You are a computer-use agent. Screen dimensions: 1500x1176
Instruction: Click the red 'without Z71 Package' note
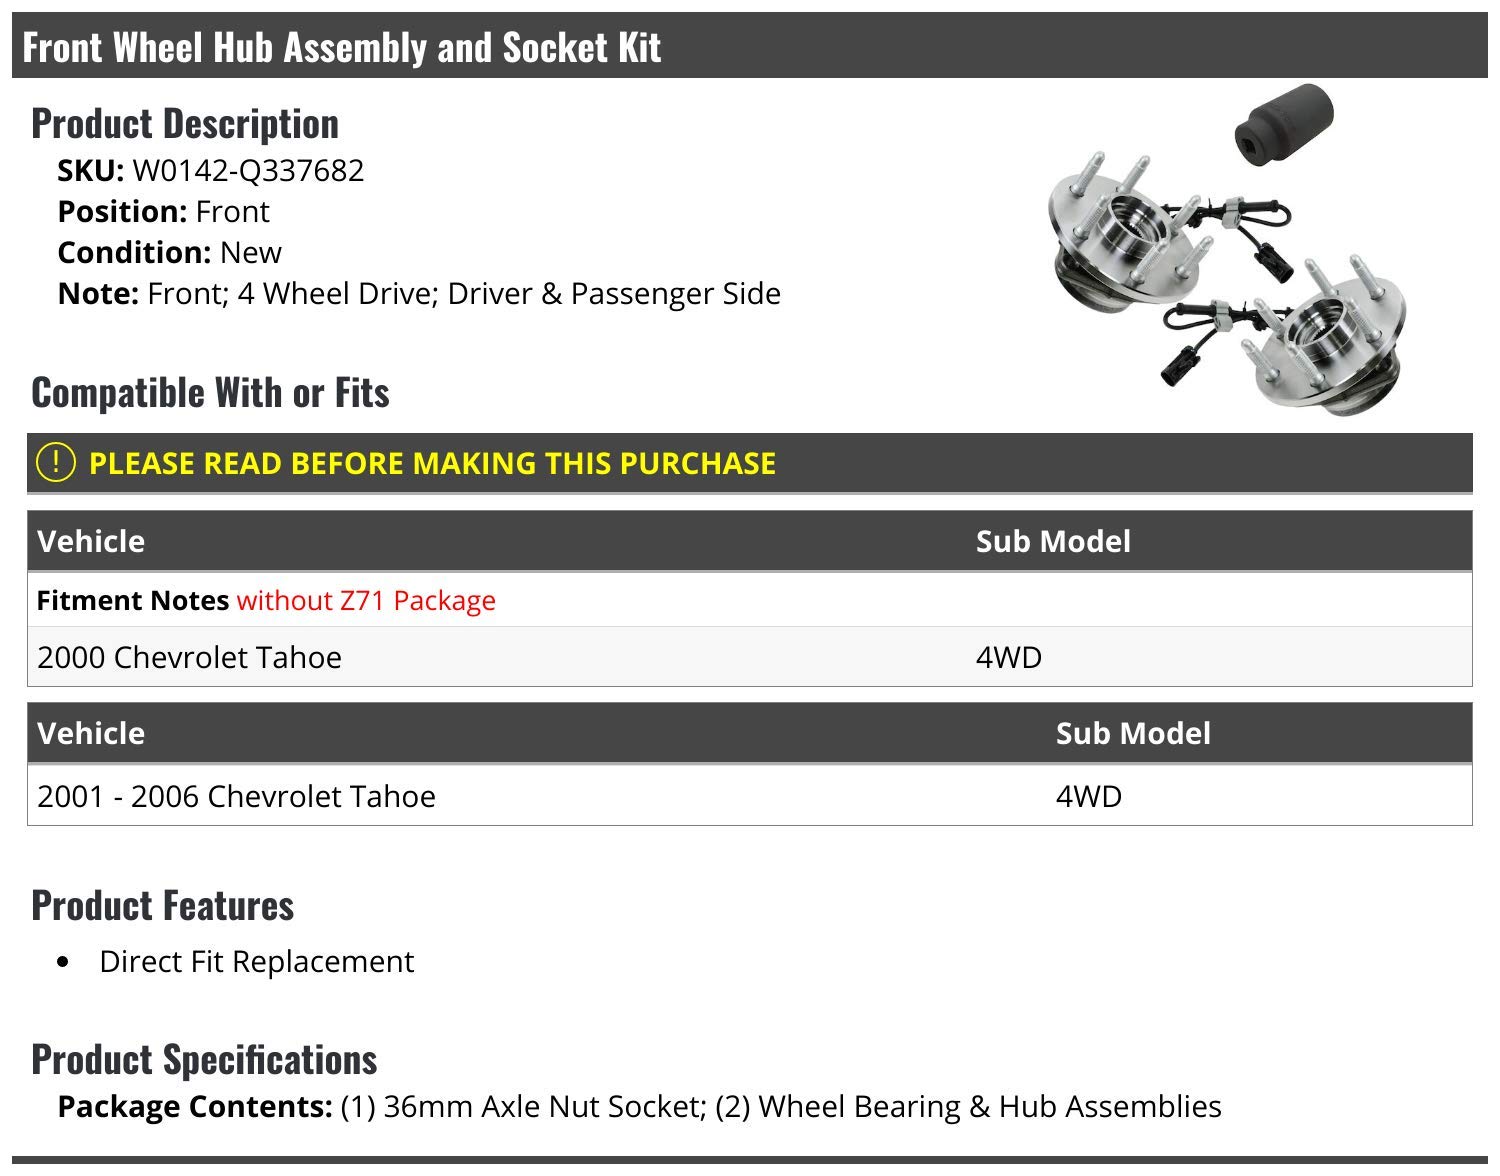pyautogui.click(x=366, y=600)
